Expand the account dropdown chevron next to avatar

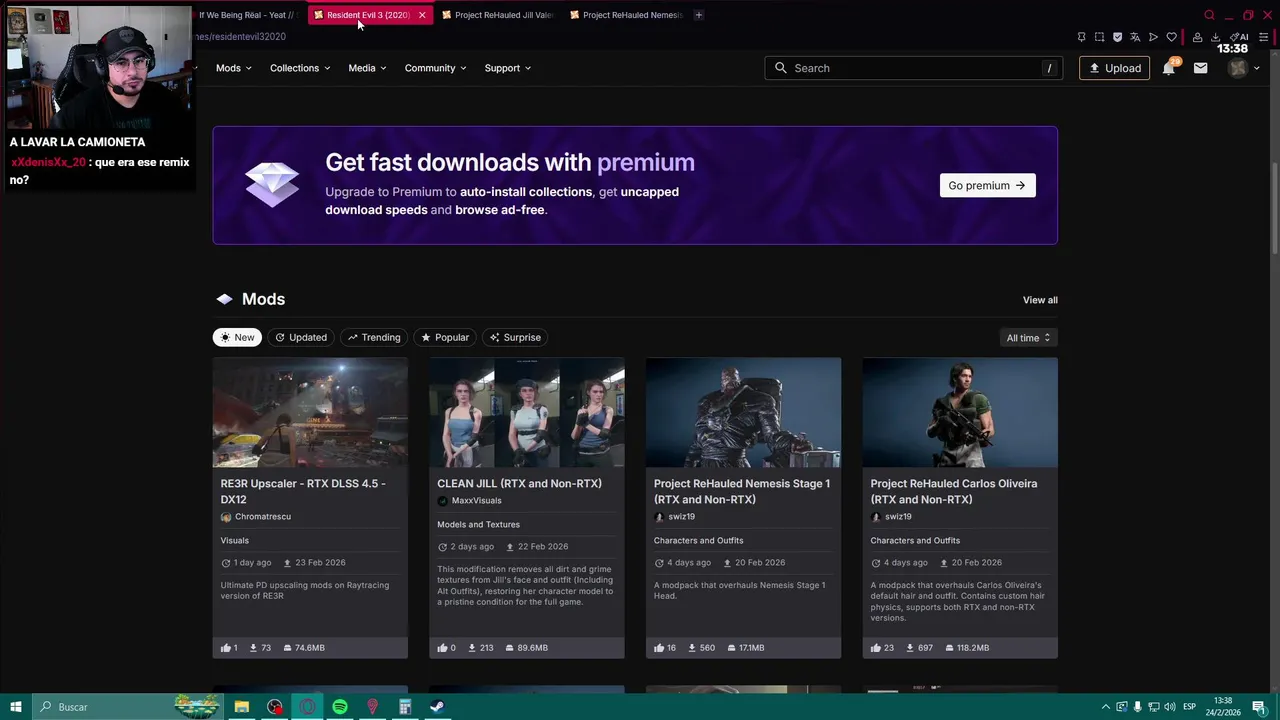click(1257, 68)
